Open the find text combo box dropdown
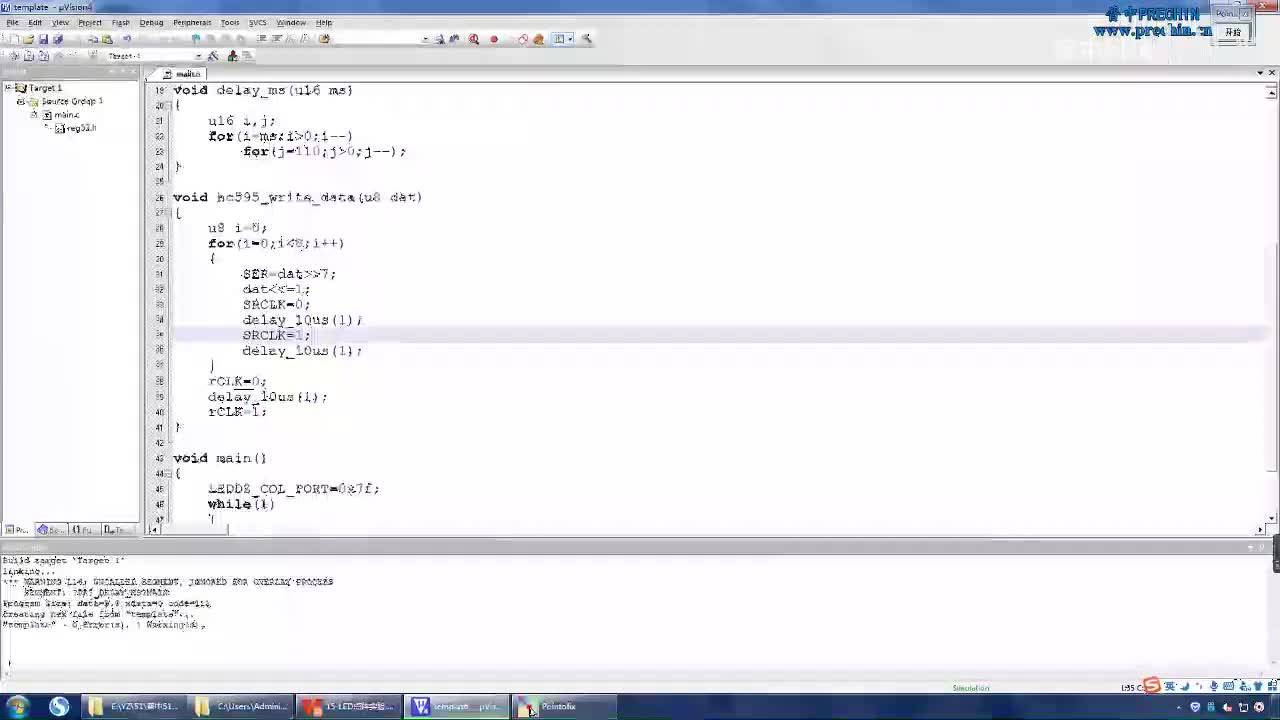This screenshot has height=720, width=1280. [425, 39]
